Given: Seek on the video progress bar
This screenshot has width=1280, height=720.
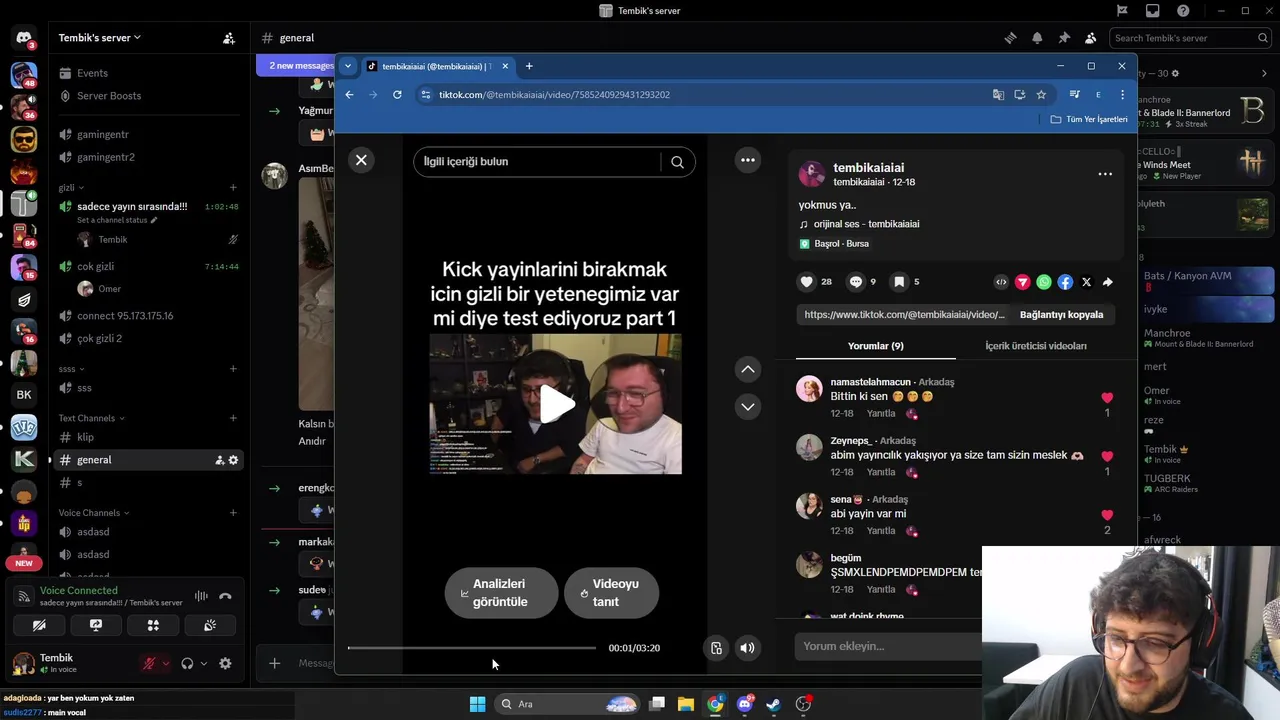Looking at the screenshot, I should coord(471,648).
